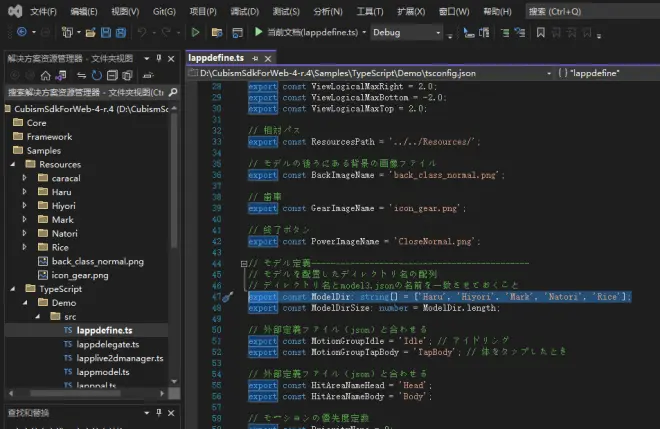Open the Debug configuration dropdown
The height and width of the screenshot is (429, 660).
click(x=406, y=32)
